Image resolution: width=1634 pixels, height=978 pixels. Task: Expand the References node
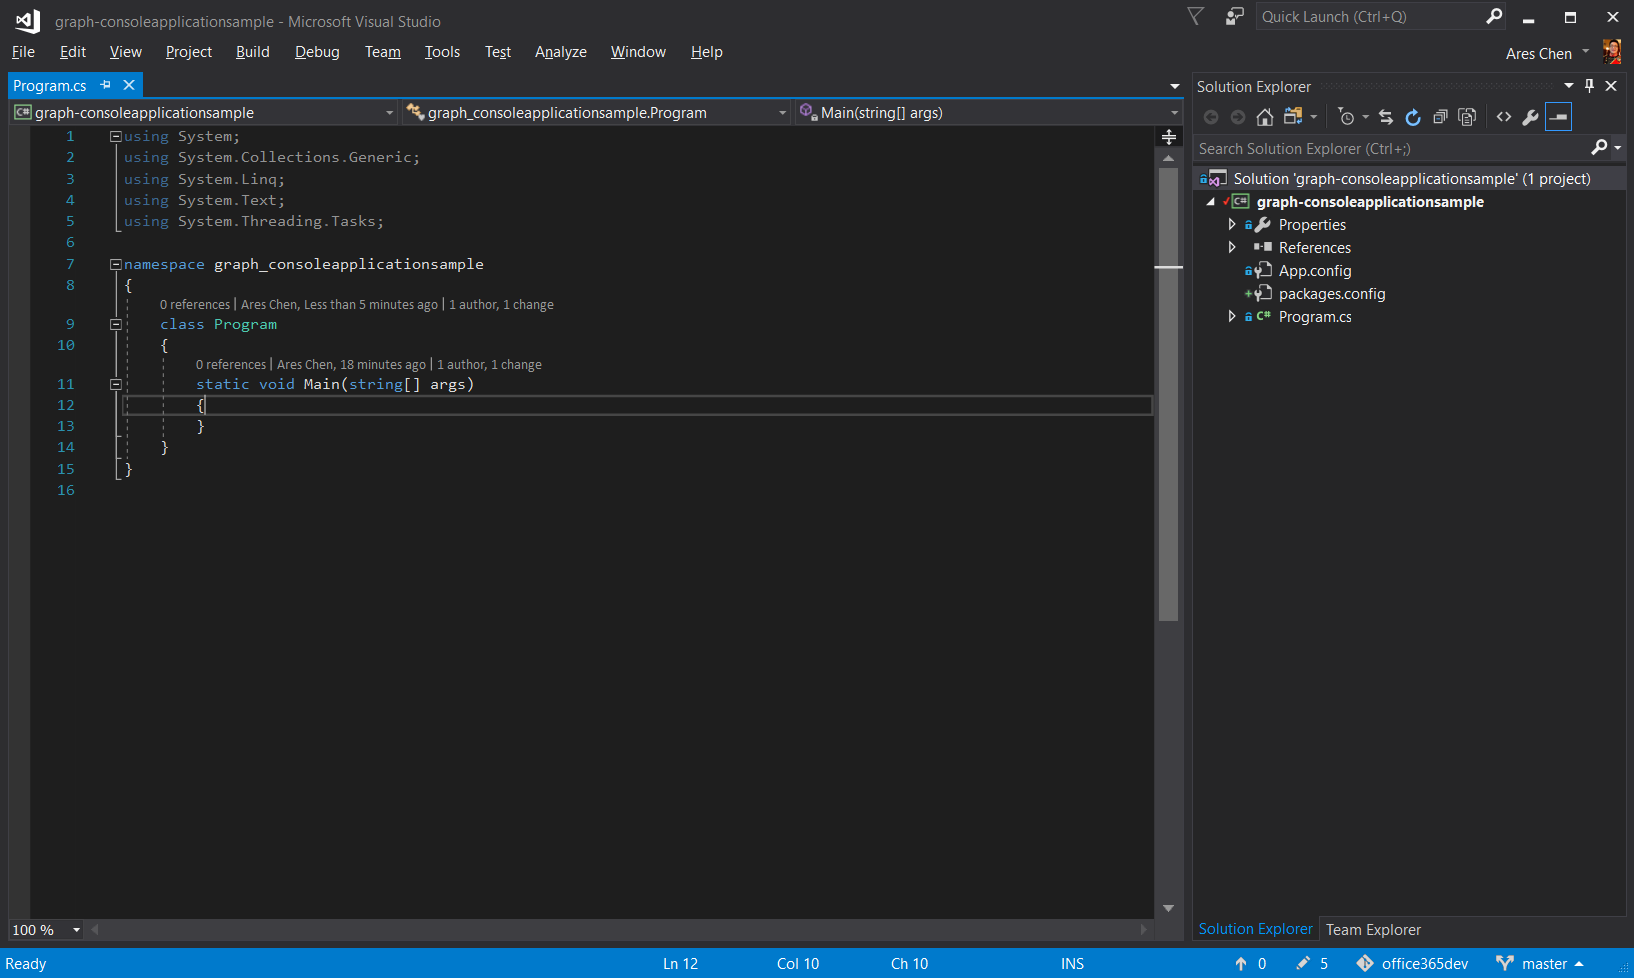[1232, 247]
